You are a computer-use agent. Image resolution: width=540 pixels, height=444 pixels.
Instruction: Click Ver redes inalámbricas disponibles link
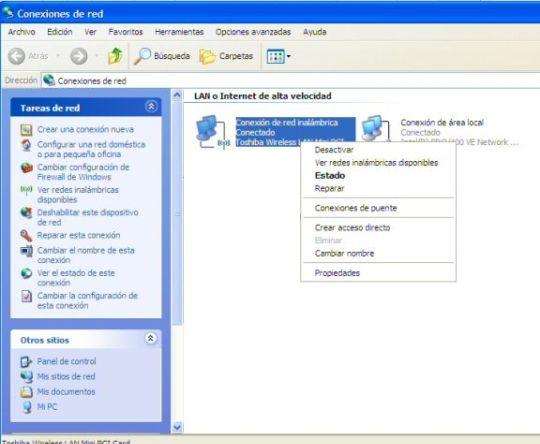78,195
